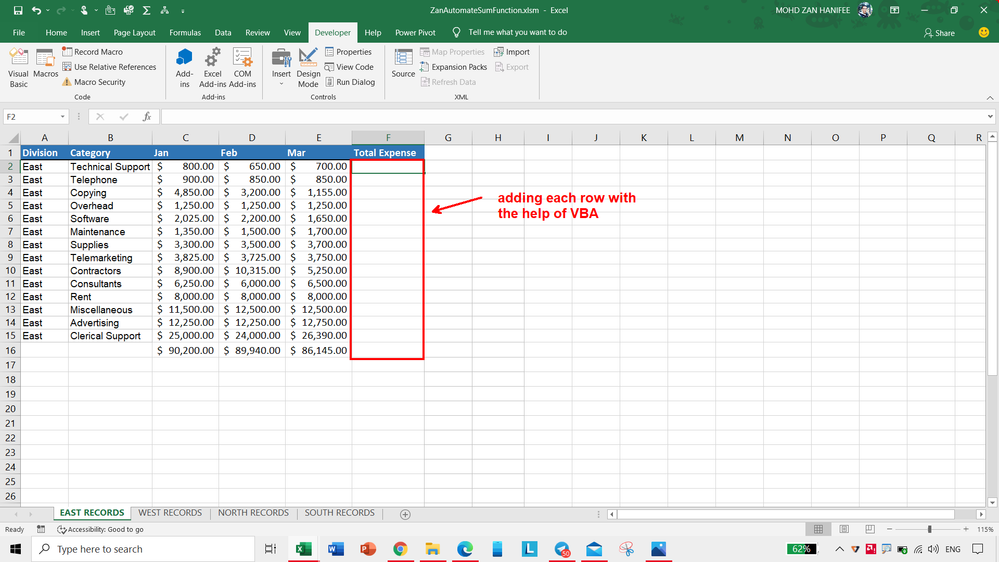The height and width of the screenshot is (562, 999).
Task: Toggle Use Relative References
Action: coord(109,67)
